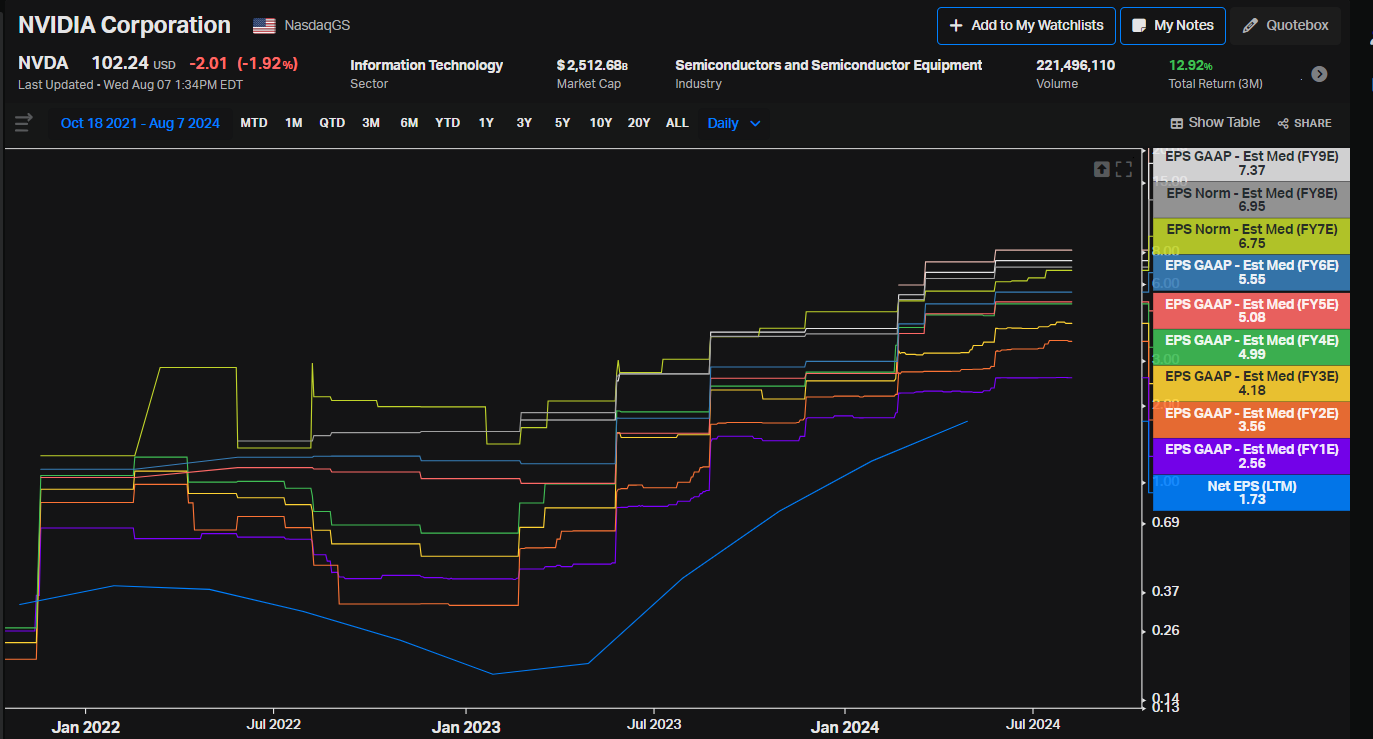Click the NVDA ticker symbol
This screenshot has width=1373, height=739.
click(43, 64)
